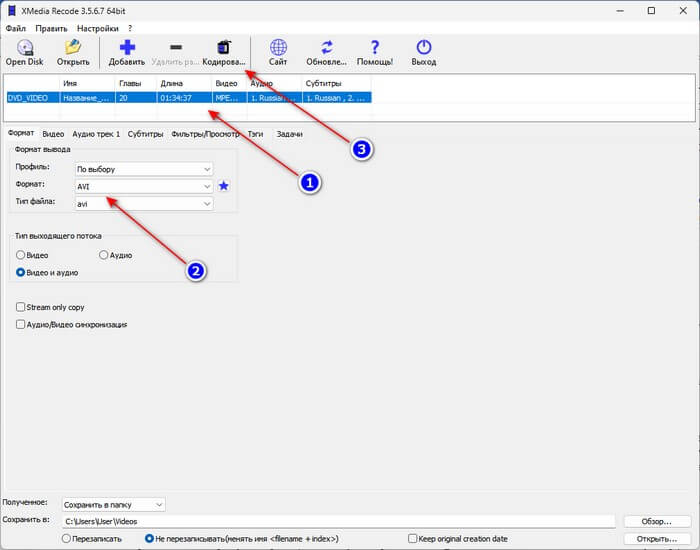
Task: Click the Сохранить в path field
Action: click(x=337, y=521)
